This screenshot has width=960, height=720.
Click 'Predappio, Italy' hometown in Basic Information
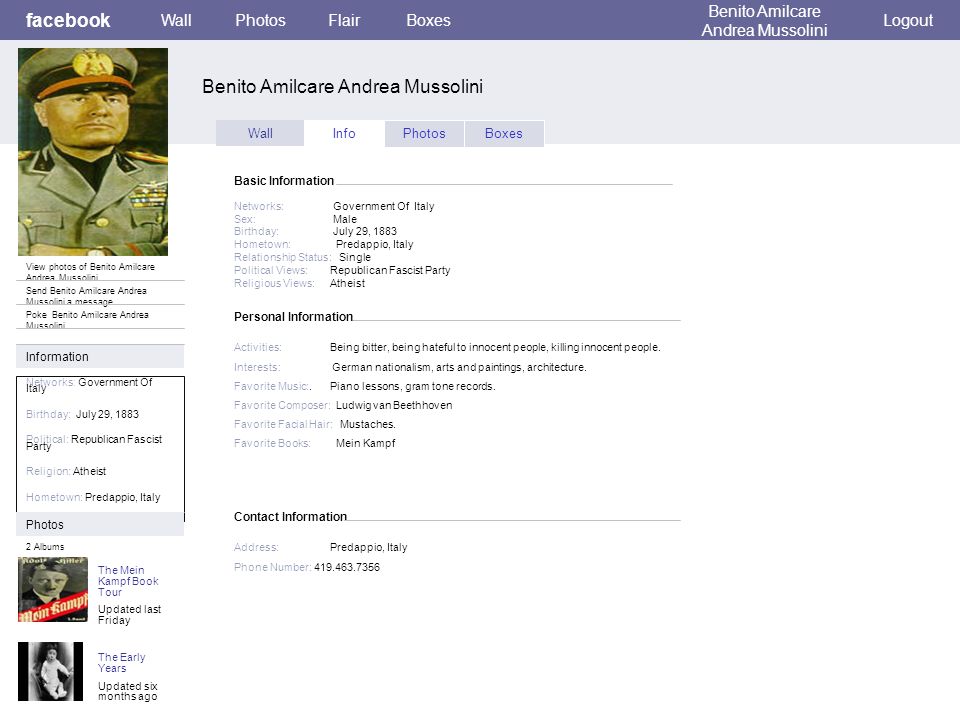(375, 244)
